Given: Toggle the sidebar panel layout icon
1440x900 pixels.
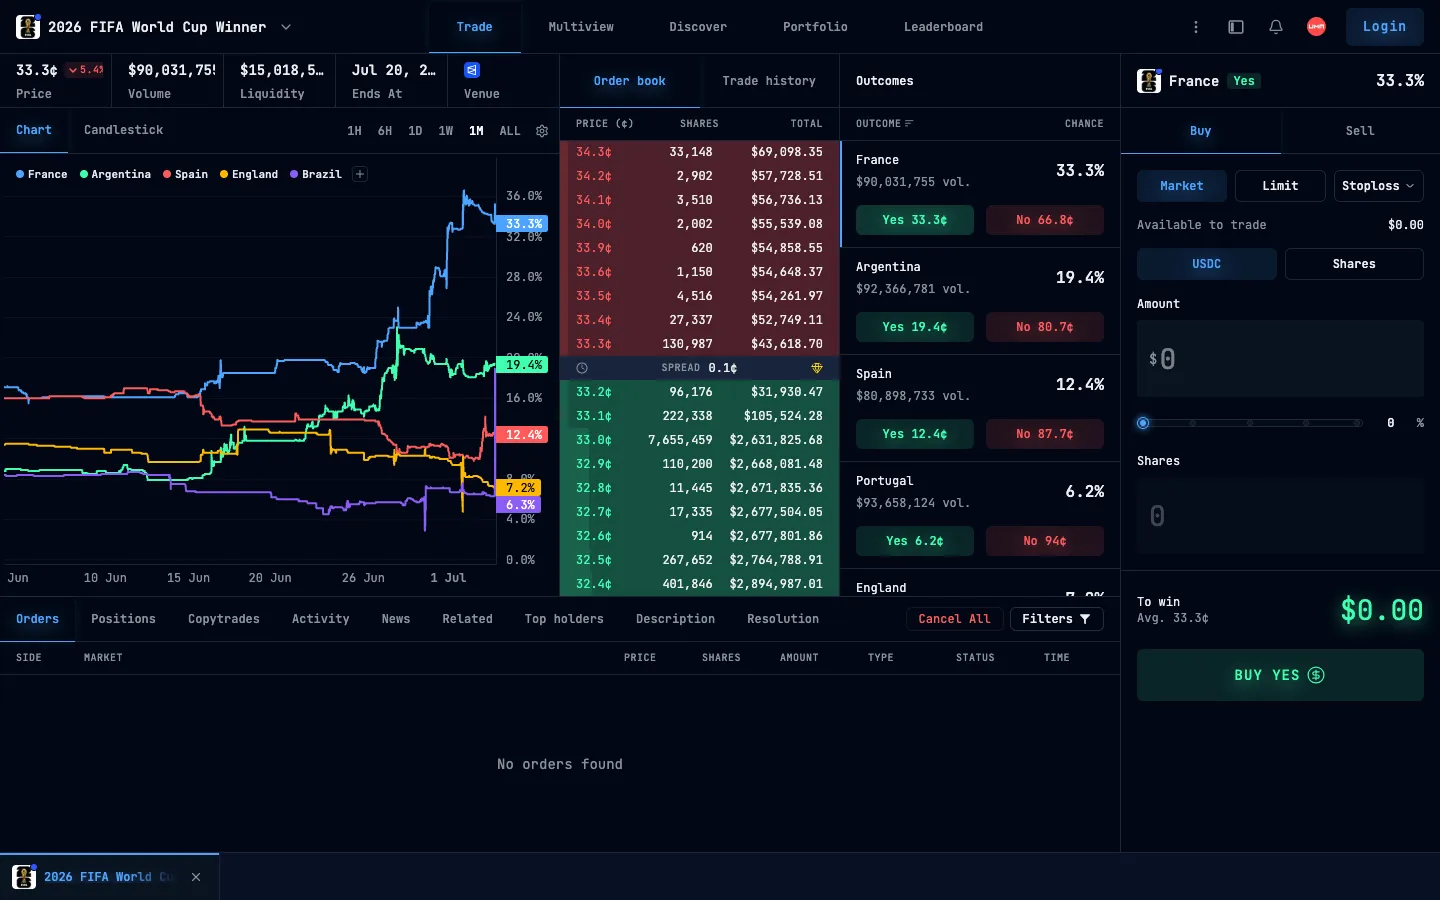Looking at the screenshot, I should [1236, 27].
